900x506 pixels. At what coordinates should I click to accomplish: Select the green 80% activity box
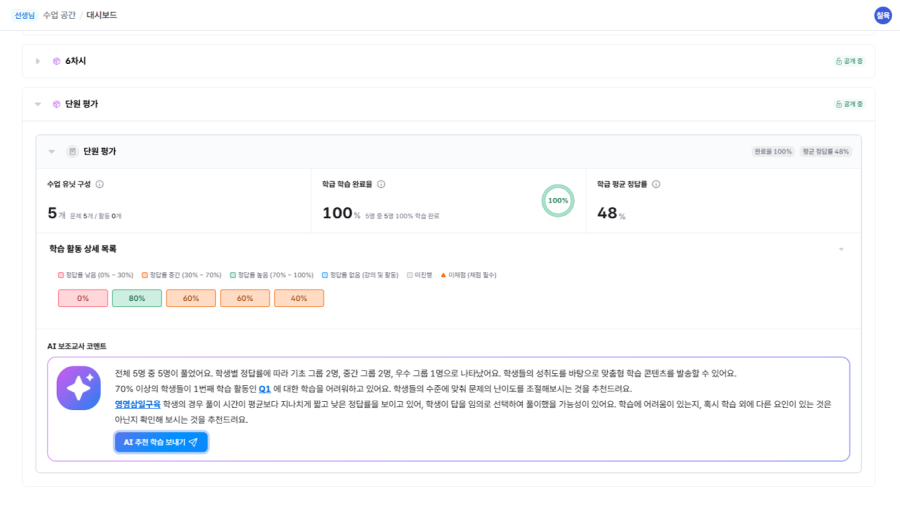[x=137, y=298]
